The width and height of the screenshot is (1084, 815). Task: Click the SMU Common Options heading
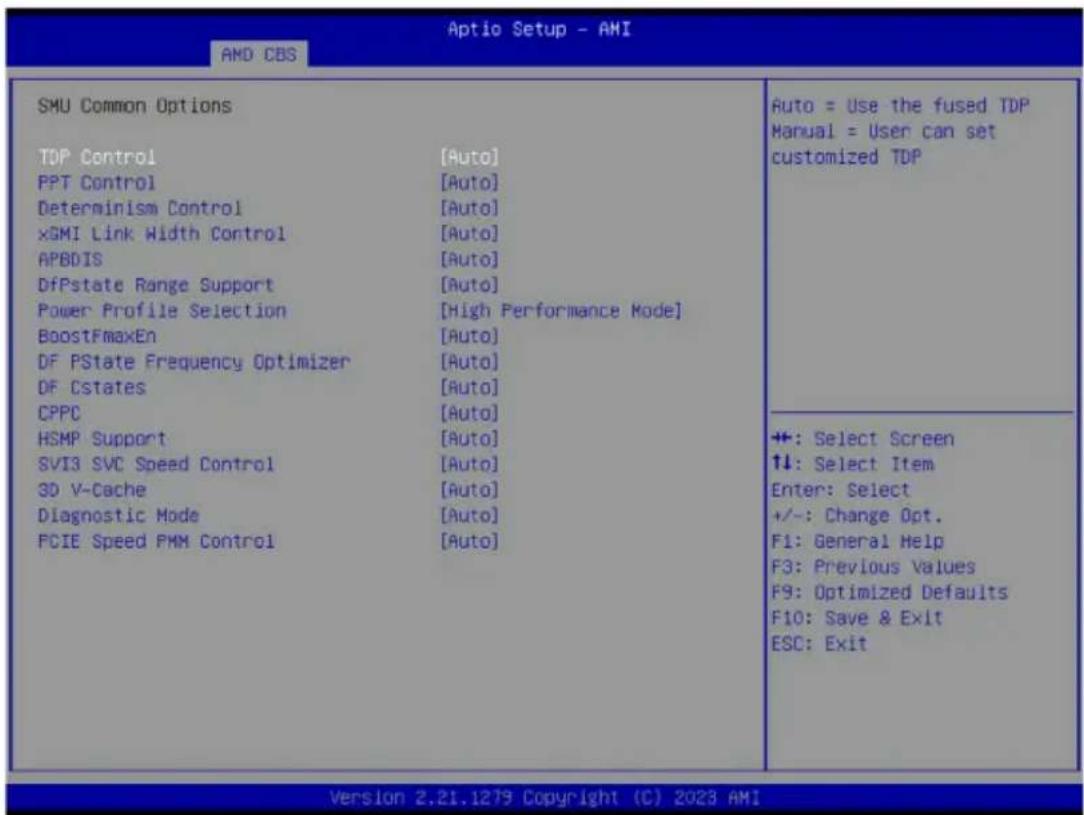click(134, 106)
